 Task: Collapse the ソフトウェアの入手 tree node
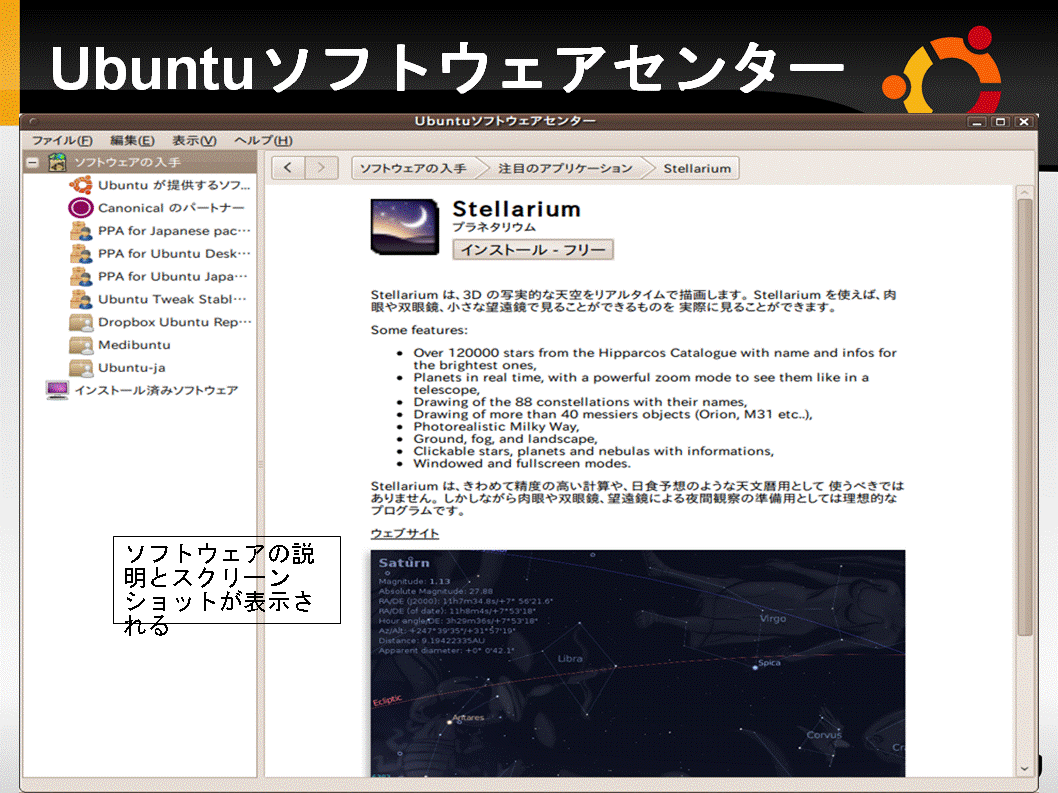(33, 162)
